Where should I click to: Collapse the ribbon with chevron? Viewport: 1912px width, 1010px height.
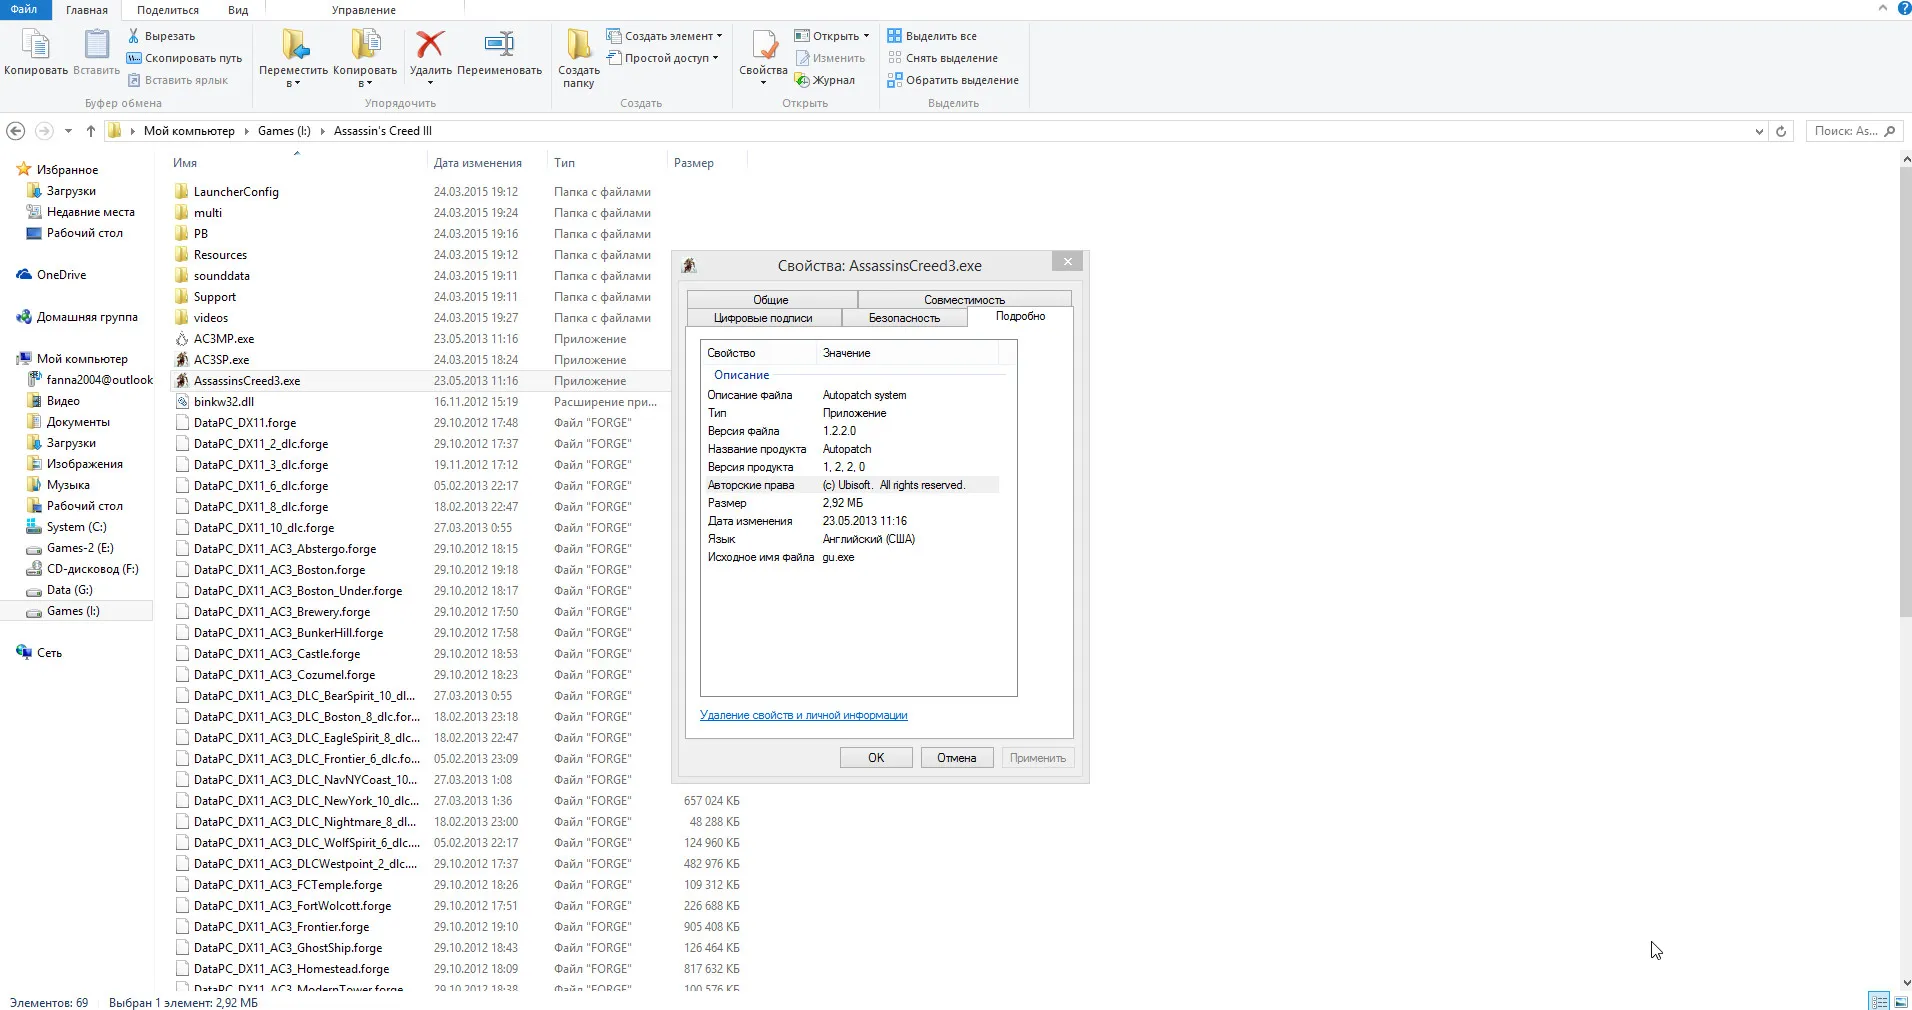click(1883, 8)
